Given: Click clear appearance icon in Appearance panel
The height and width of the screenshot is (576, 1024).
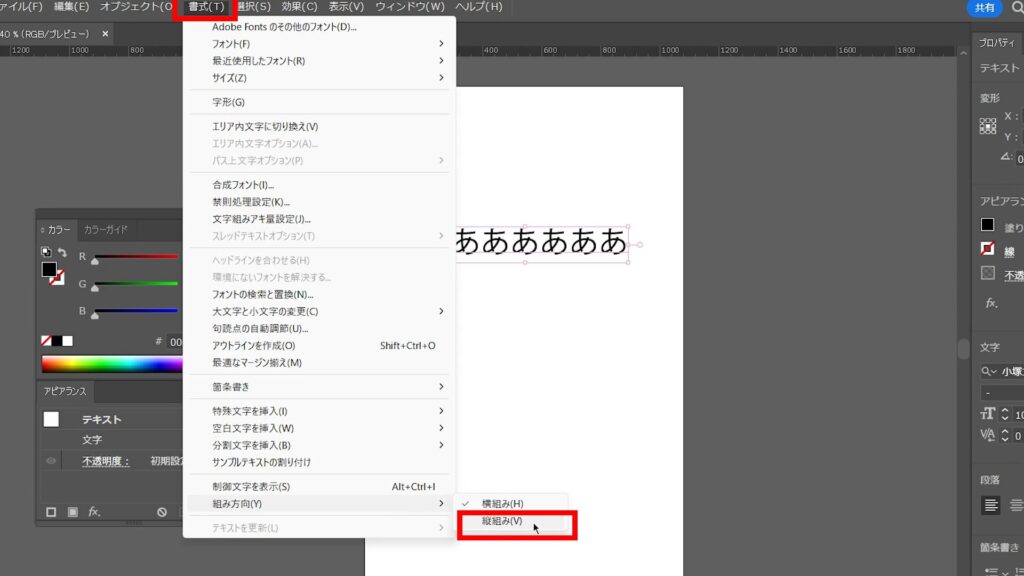Looking at the screenshot, I should click(162, 512).
